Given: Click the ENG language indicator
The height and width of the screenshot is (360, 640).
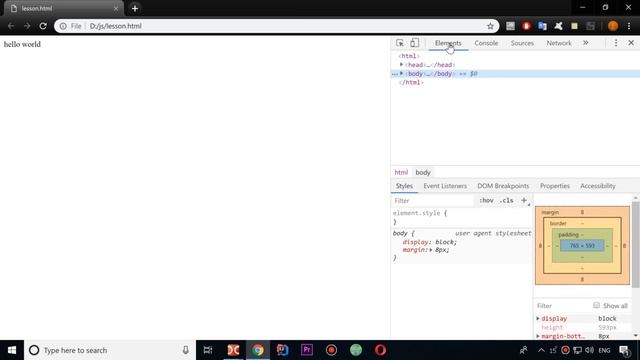Looking at the screenshot, I should (604, 350).
